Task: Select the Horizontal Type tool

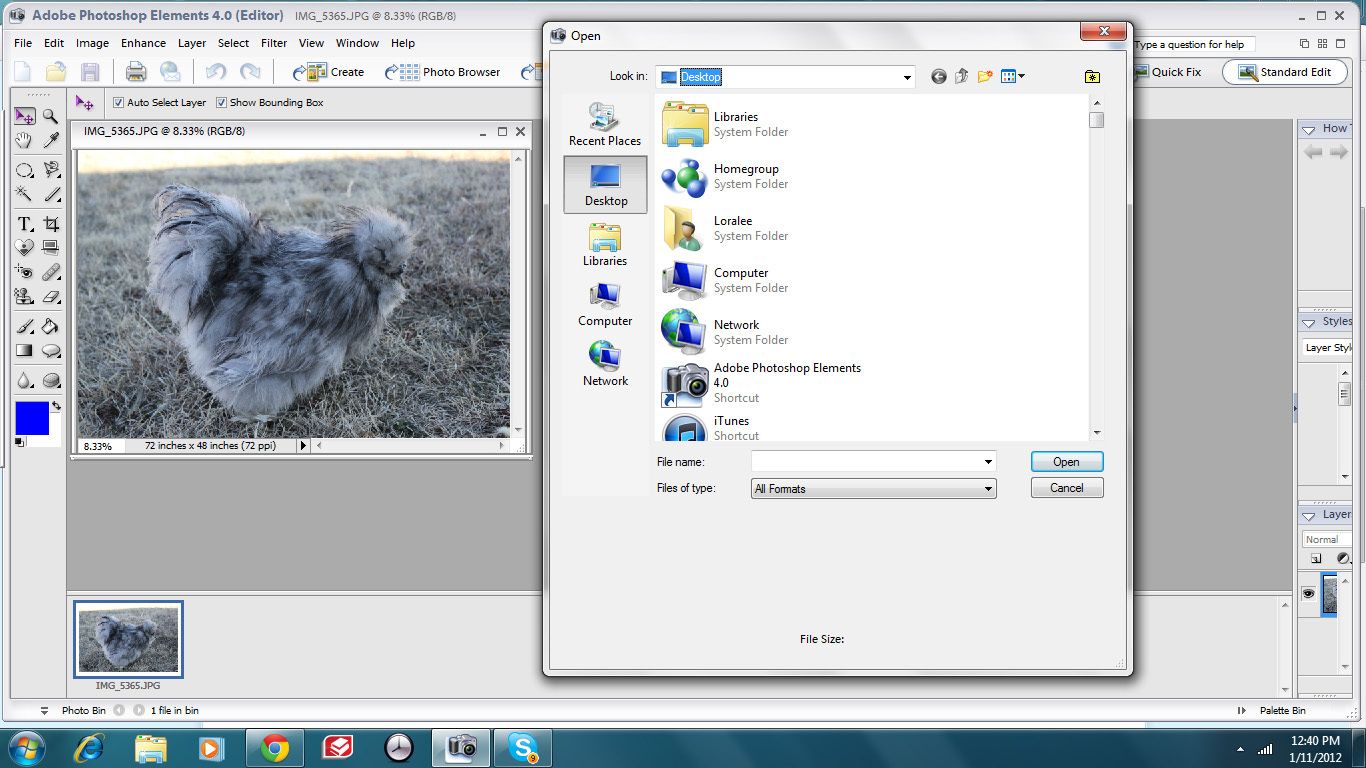Action: (24, 224)
